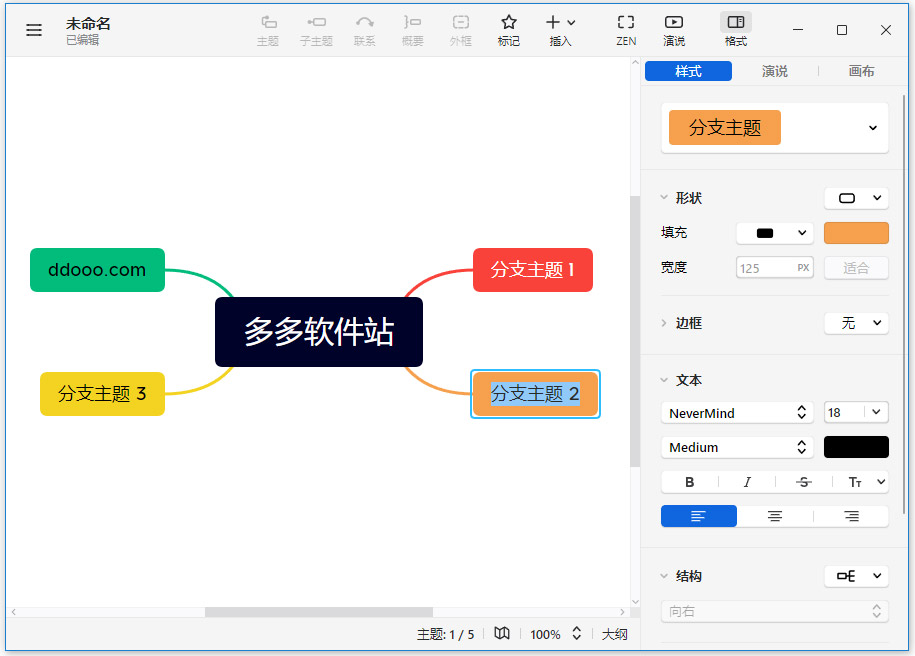Switch to the 画布 tab
Image resolution: width=915 pixels, height=656 pixels.
click(x=861, y=71)
